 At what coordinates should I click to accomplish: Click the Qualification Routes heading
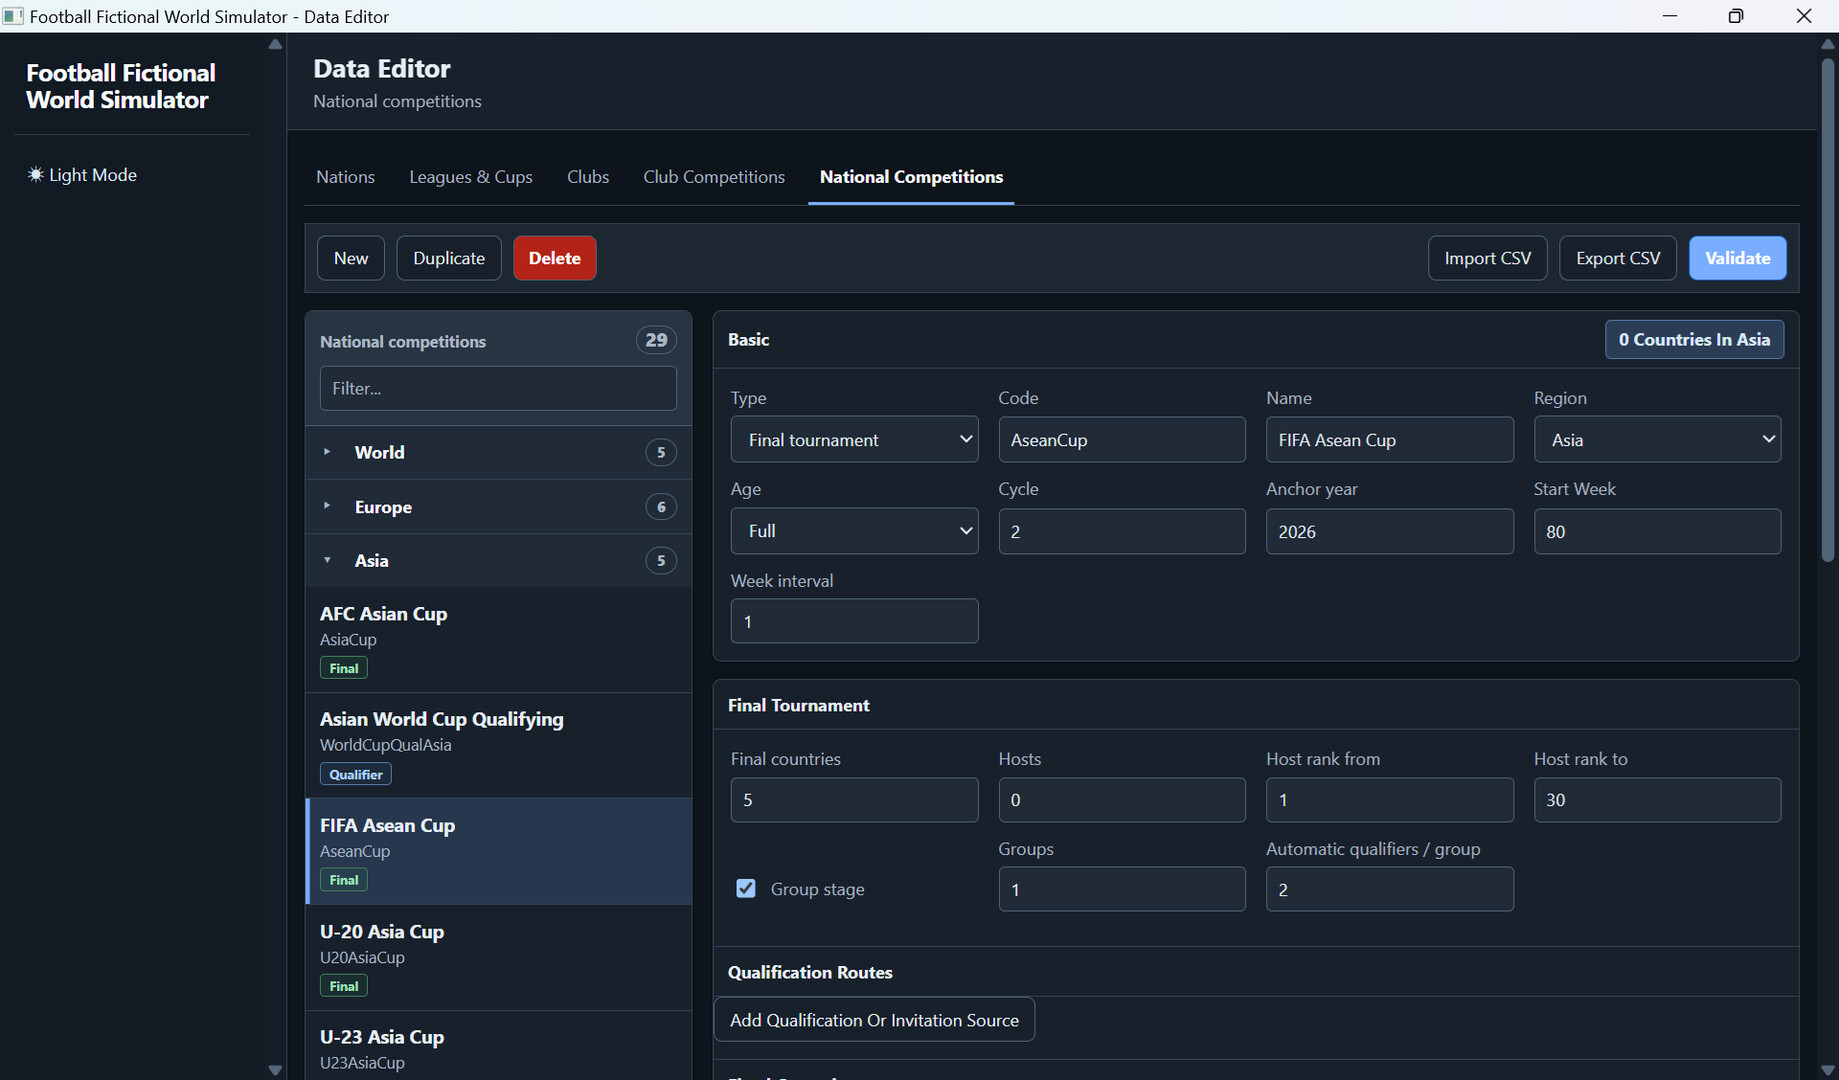pyautogui.click(x=810, y=972)
